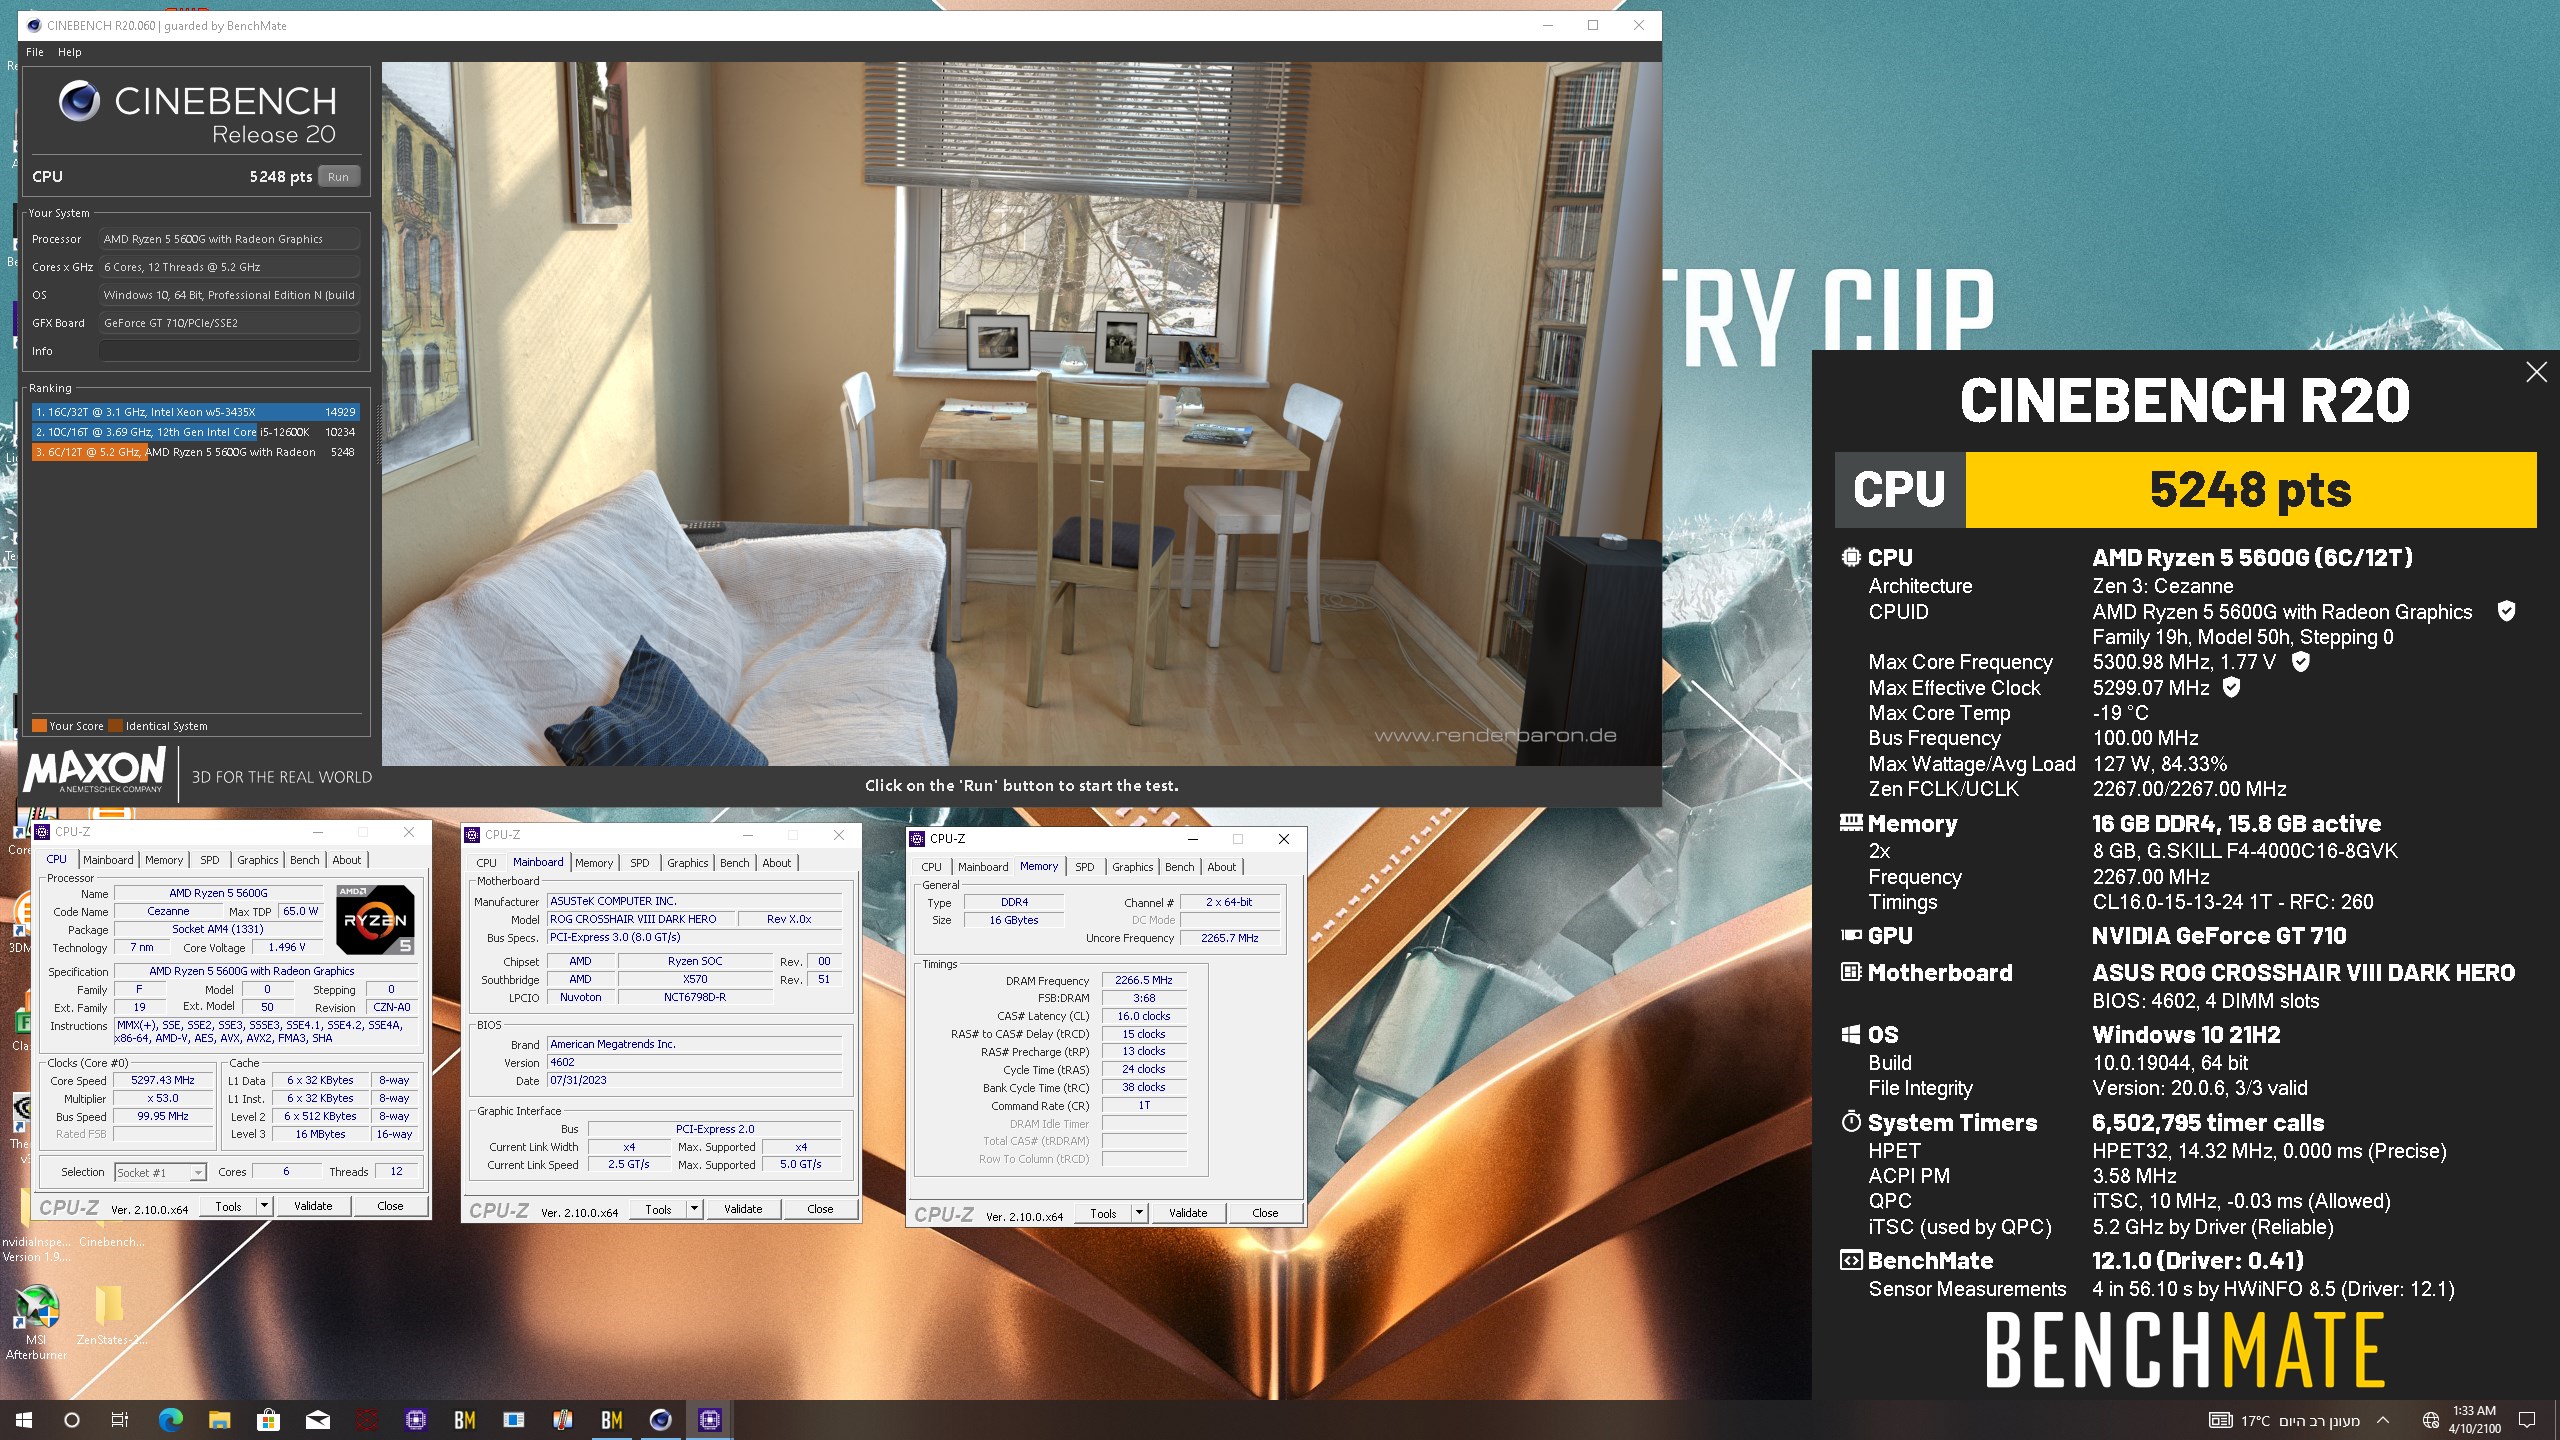Open Task View from the taskbar
2560x1440 pixels.
pyautogui.click(x=120, y=1420)
